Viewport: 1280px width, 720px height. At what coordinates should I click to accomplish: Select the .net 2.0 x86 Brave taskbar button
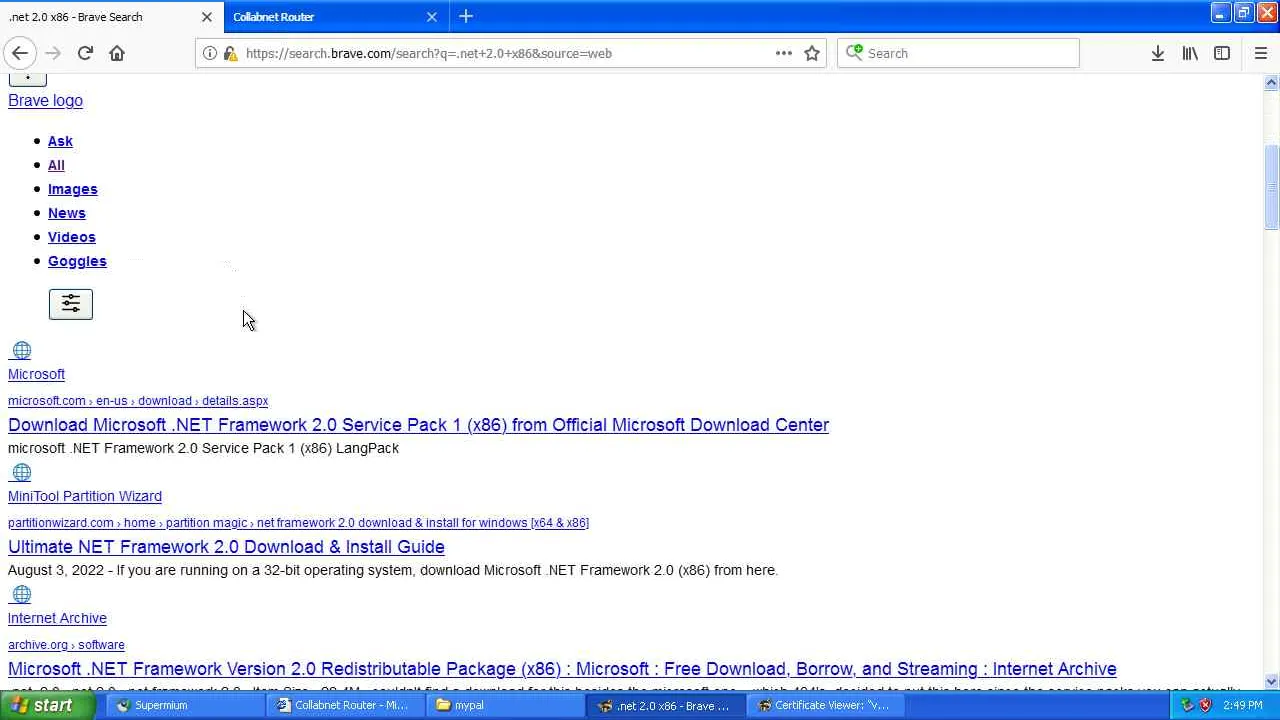[666, 705]
